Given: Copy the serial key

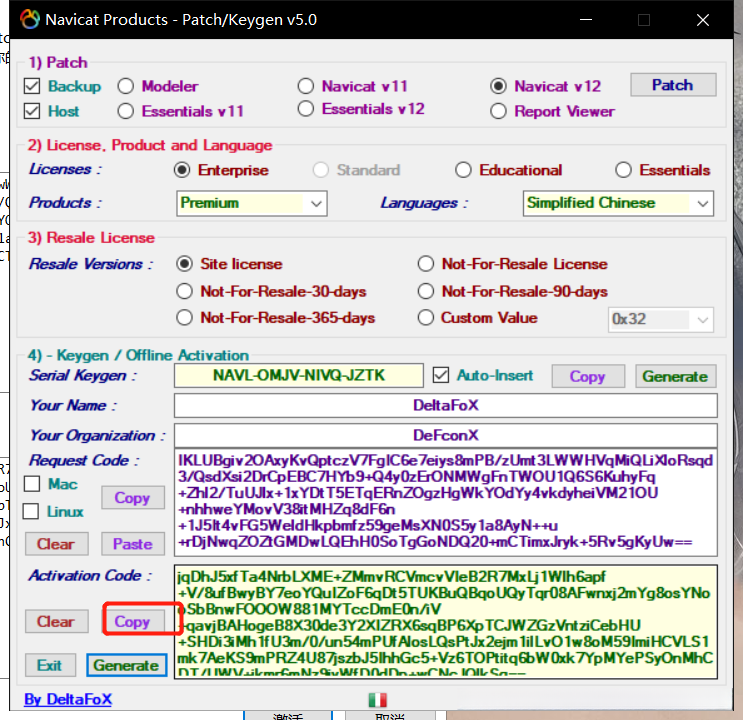Looking at the screenshot, I should [x=588, y=376].
